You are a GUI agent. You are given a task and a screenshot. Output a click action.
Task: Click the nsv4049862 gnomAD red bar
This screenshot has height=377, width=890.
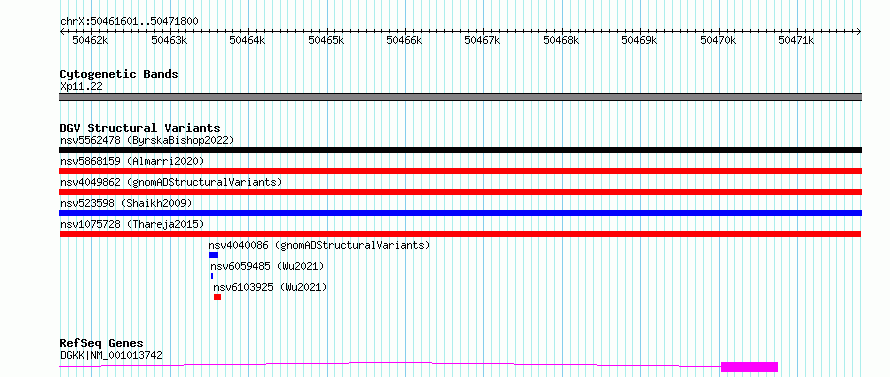point(460,192)
